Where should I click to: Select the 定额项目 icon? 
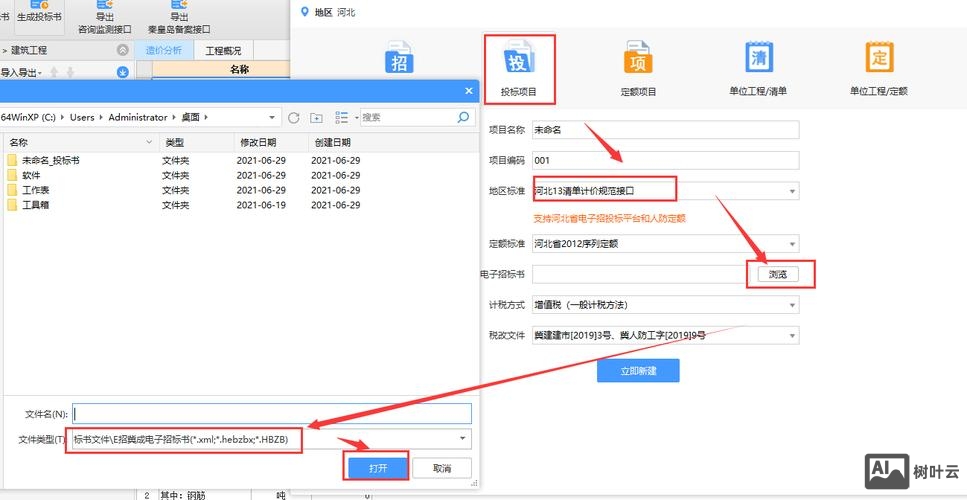tap(638, 69)
